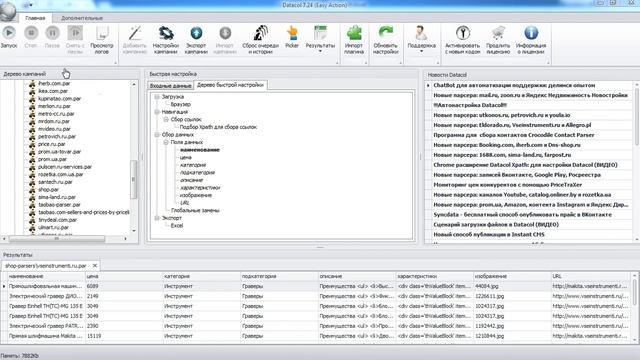Select the наименование data field
The height and width of the screenshot is (360, 640).
pyautogui.click(x=200, y=150)
